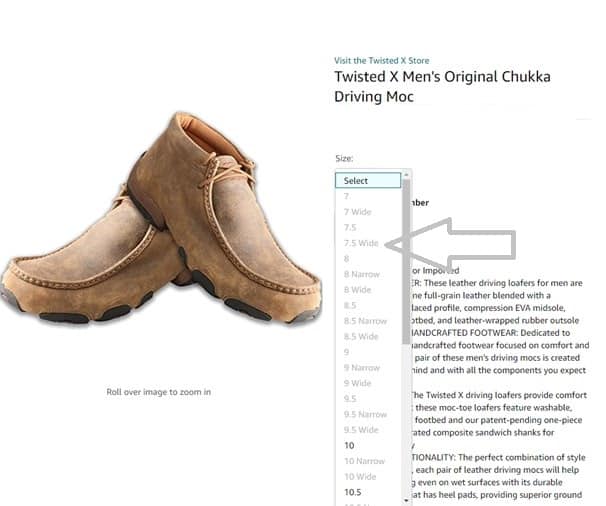The width and height of the screenshot is (606, 506).
Task: Pick the 9.5 Wide size entry
Action: click(x=369, y=430)
